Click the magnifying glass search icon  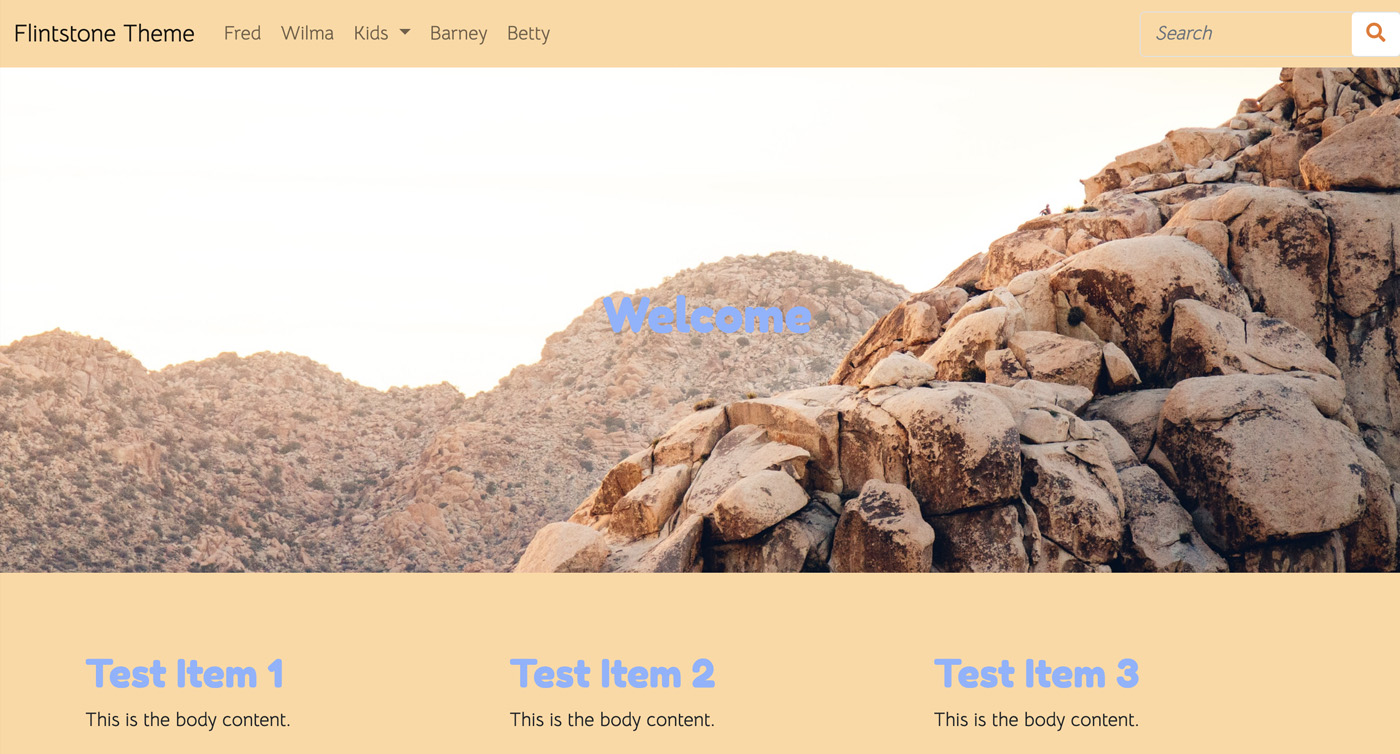tap(1376, 33)
